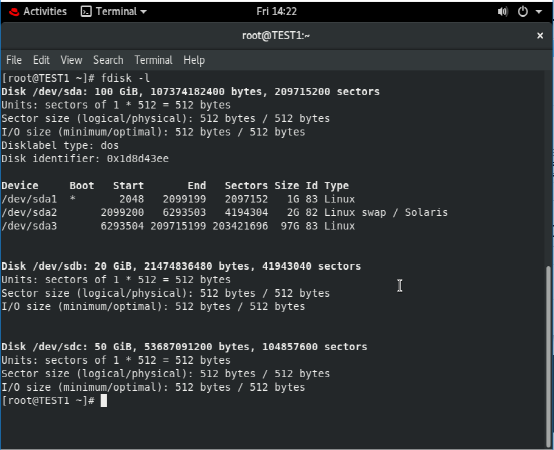Open the File menu
Image resolution: width=554 pixels, height=450 pixels.
pyautogui.click(x=14, y=60)
